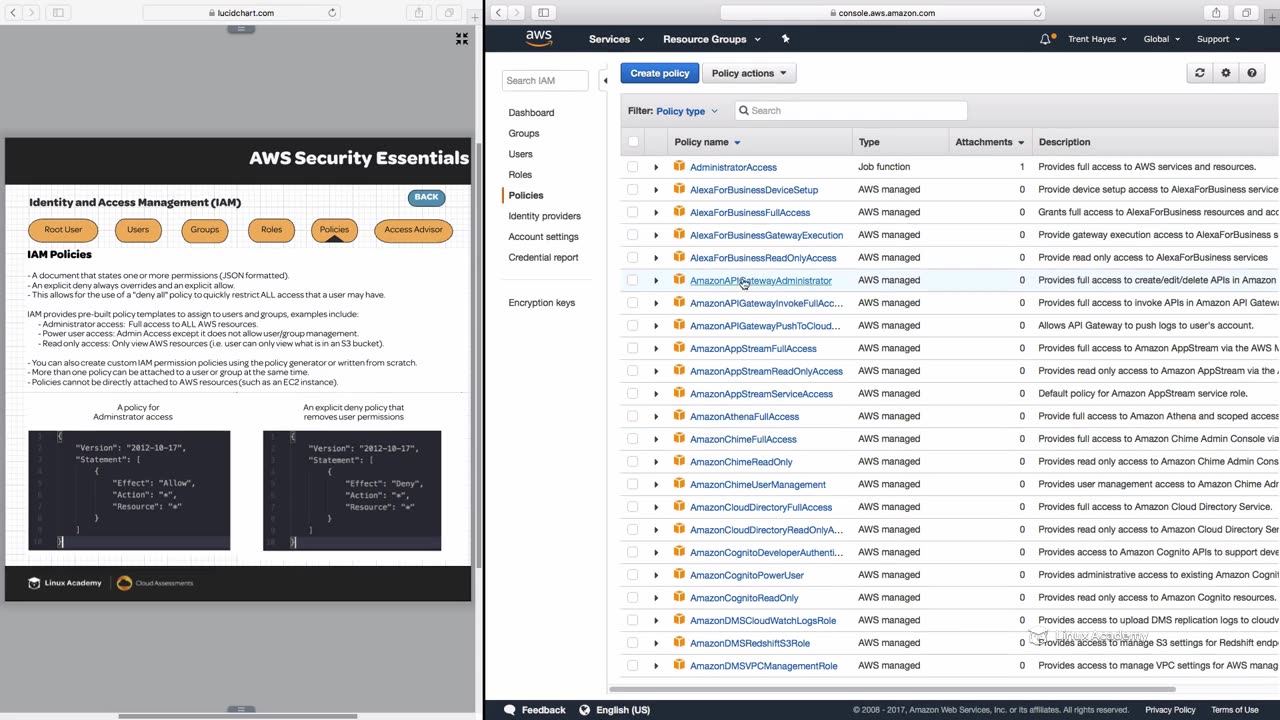Go back in the AWS Safari window
The height and width of the screenshot is (720, 1280).
pos(498,13)
